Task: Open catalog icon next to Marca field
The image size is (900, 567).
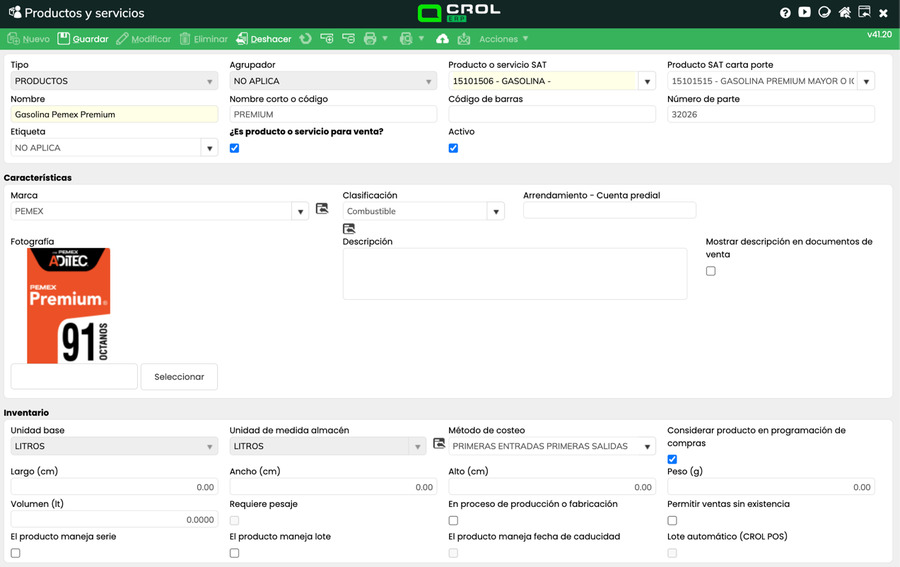Action: (x=322, y=209)
